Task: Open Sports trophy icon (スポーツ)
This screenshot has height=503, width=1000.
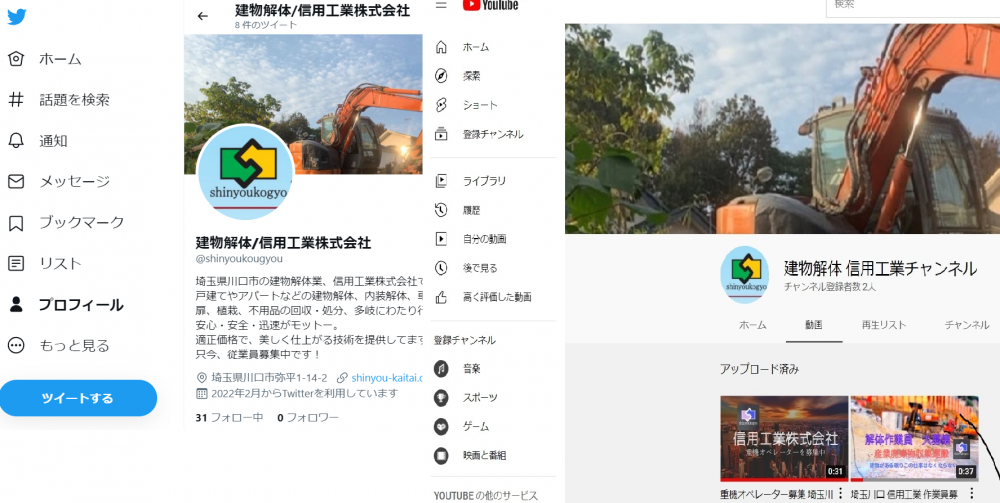Action: pos(441,397)
